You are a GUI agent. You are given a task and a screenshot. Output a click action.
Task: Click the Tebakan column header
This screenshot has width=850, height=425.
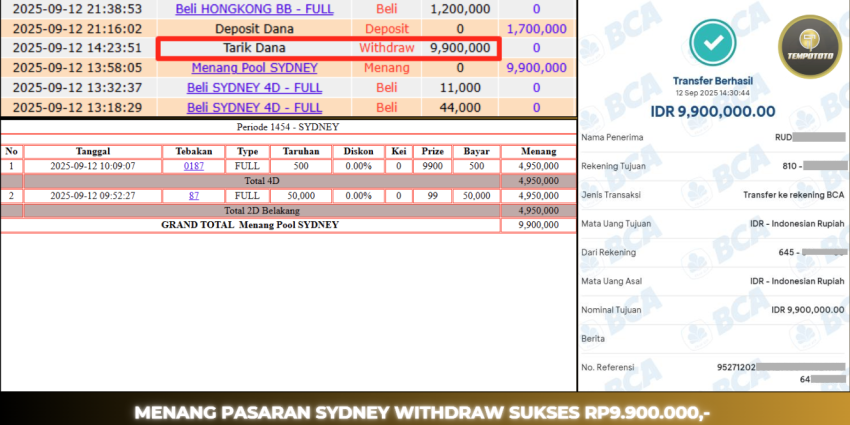tap(194, 152)
